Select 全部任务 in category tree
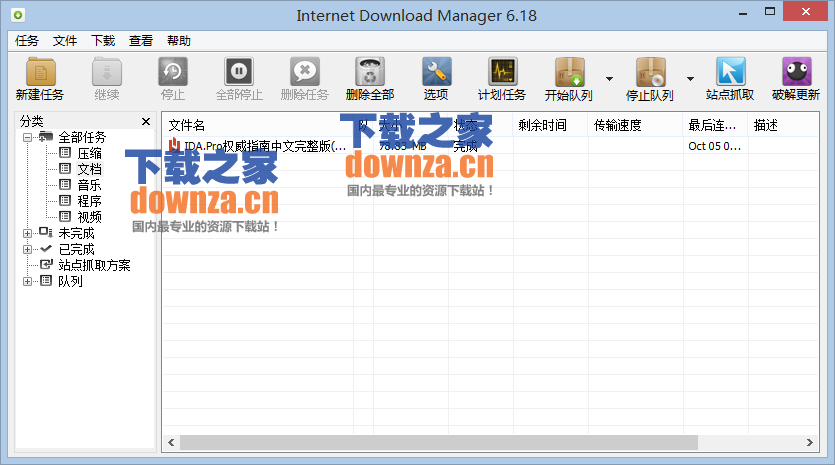 pos(81,137)
